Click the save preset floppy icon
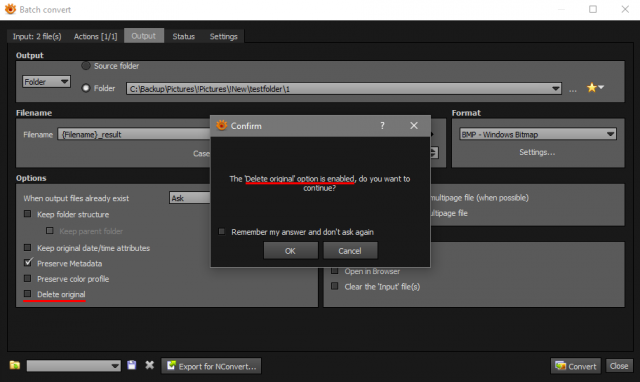The image size is (640, 382). click(x=131, y=365)
